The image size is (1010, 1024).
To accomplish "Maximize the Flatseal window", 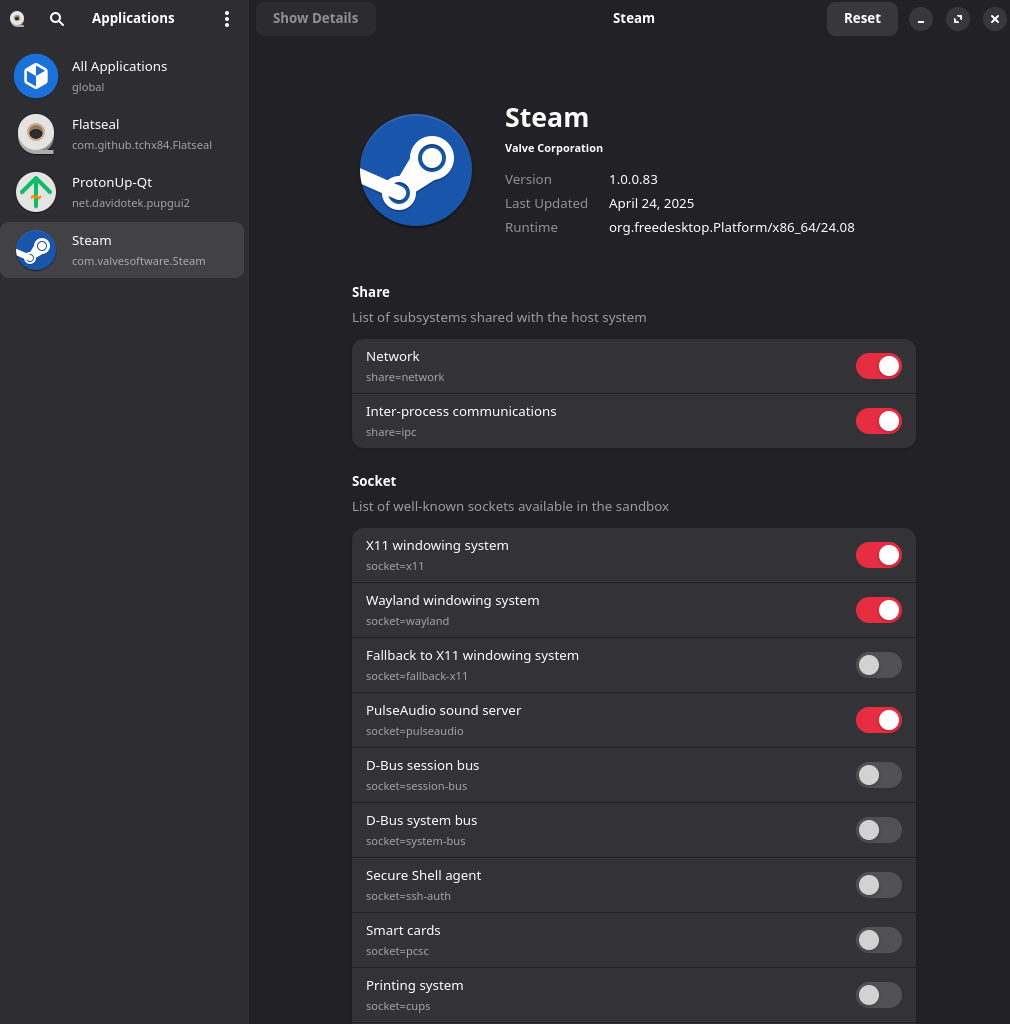I will click(x=958, y=19).
